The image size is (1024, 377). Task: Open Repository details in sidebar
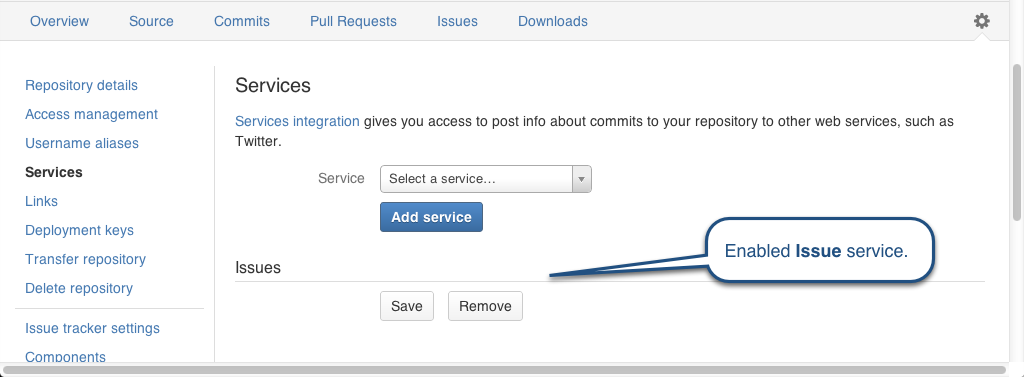81,86
